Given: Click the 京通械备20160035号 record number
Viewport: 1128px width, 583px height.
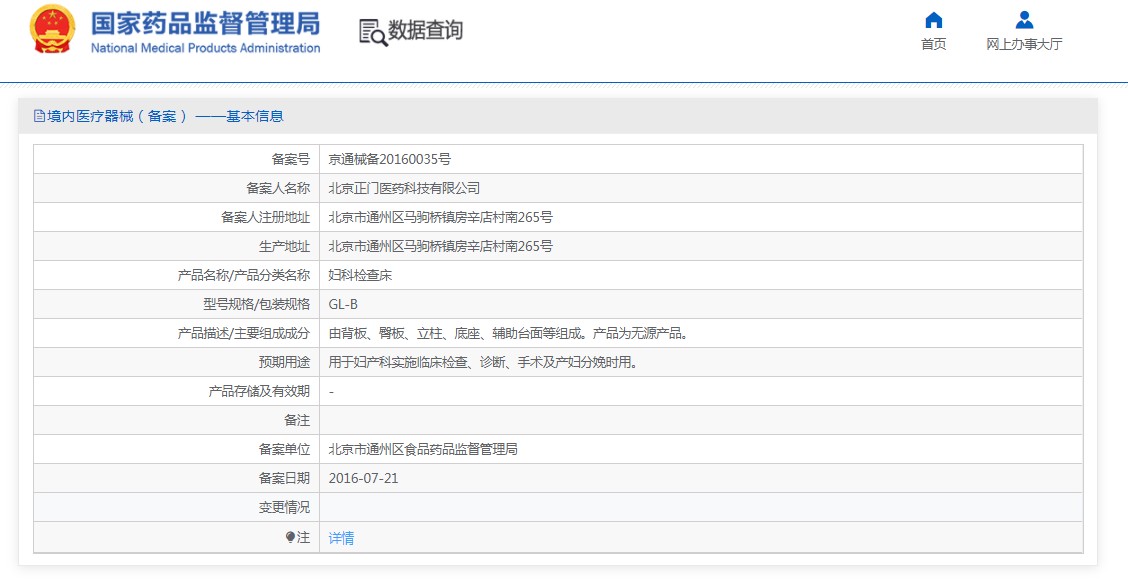Looking at the screenshot, I should click(389, 159).
